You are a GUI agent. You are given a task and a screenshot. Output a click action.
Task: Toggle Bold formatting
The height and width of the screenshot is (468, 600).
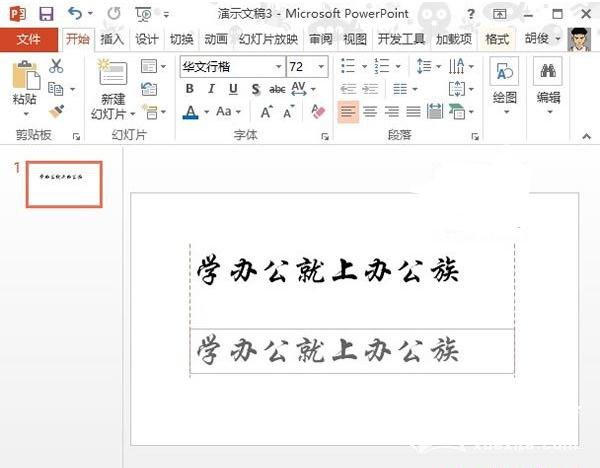pyautogui.click(x=189, y=89)
